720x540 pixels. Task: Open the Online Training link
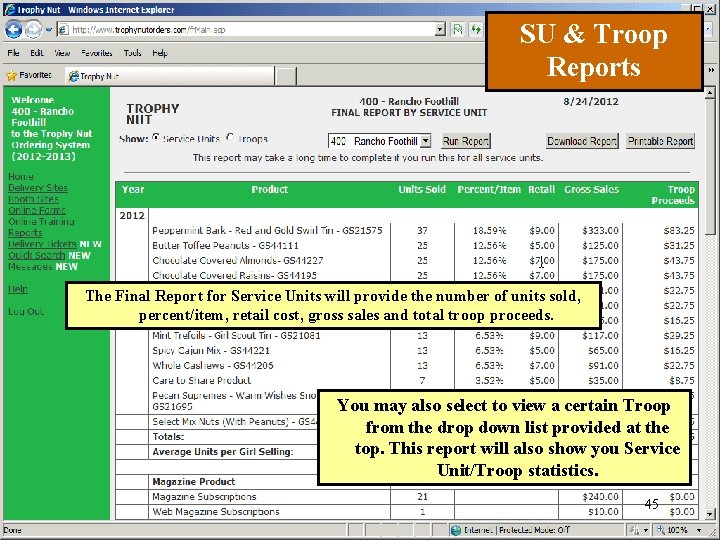(x=41, y=221)
